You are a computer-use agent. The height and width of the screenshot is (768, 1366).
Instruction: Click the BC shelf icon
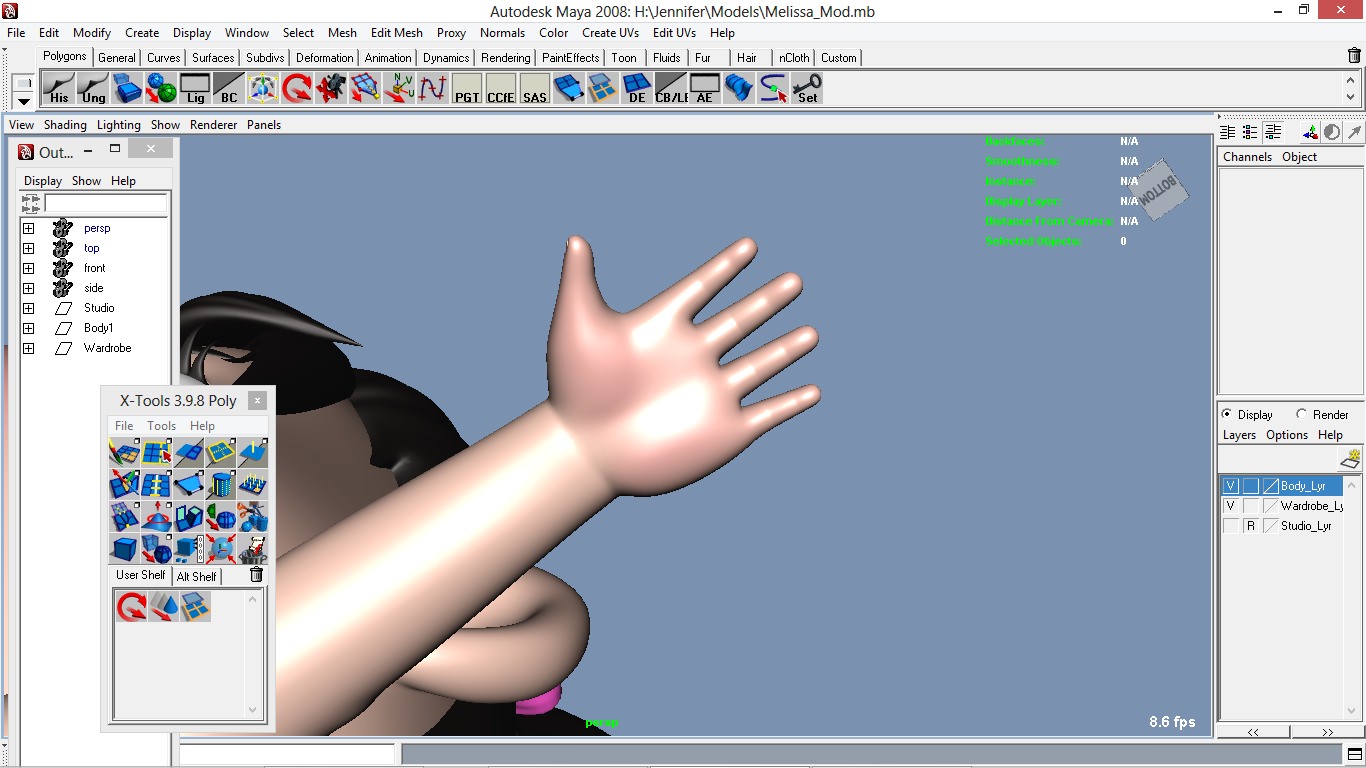tap(229, 89)
